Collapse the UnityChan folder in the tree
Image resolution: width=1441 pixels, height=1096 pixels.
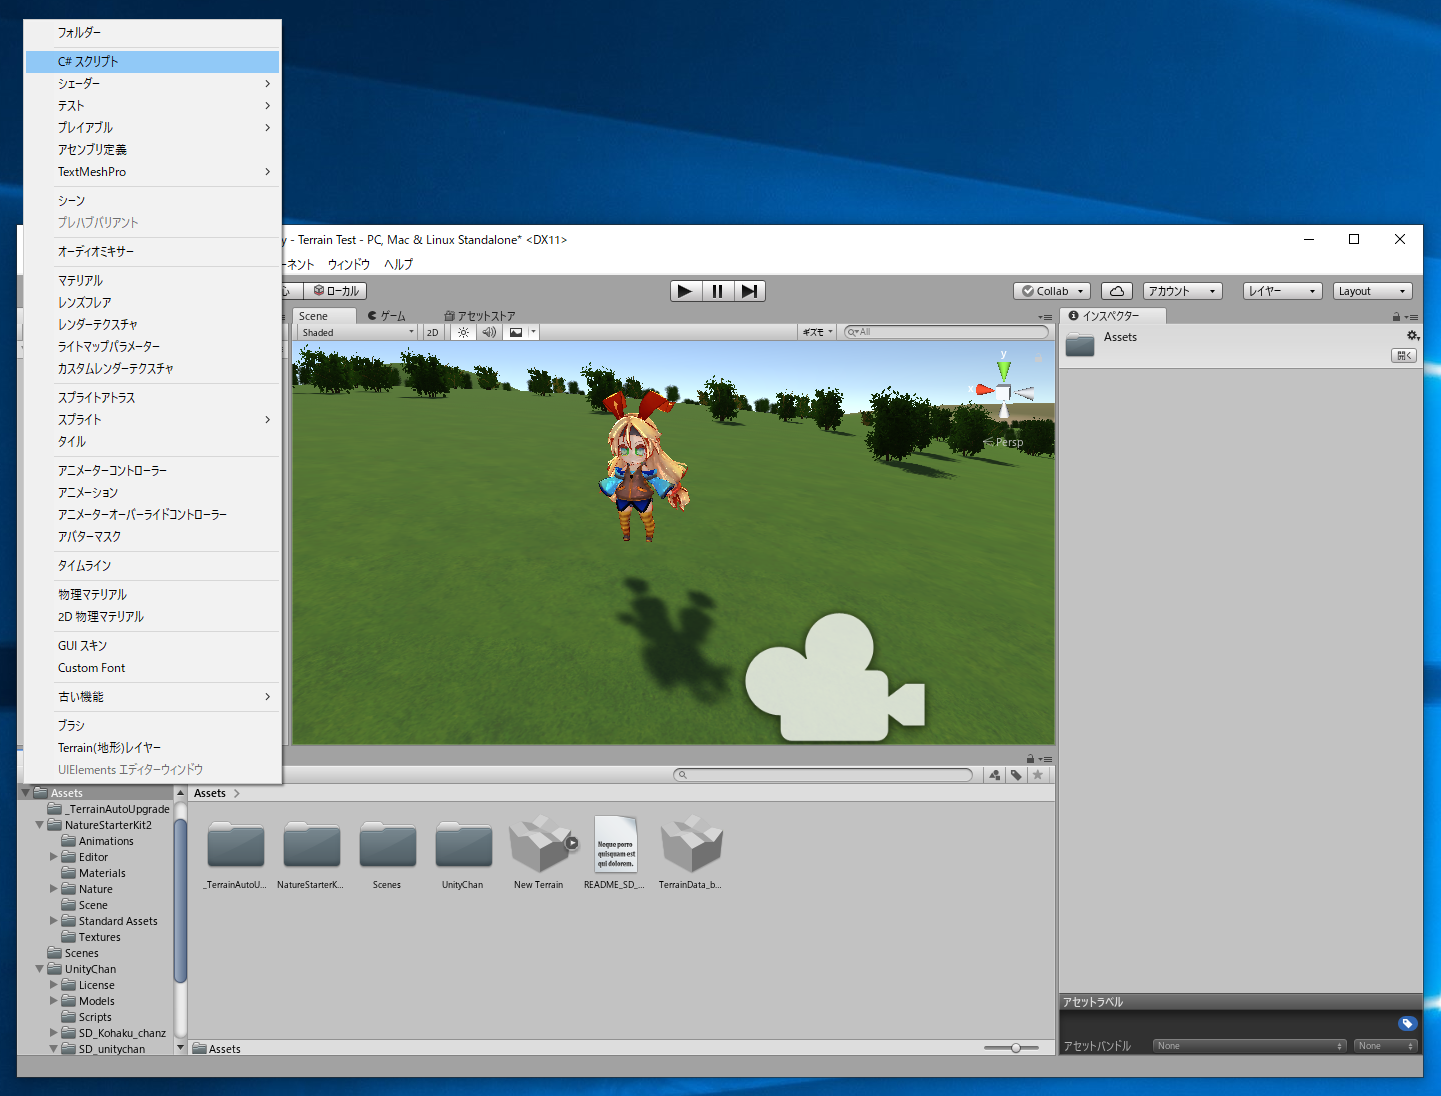(x=40, y=969)
